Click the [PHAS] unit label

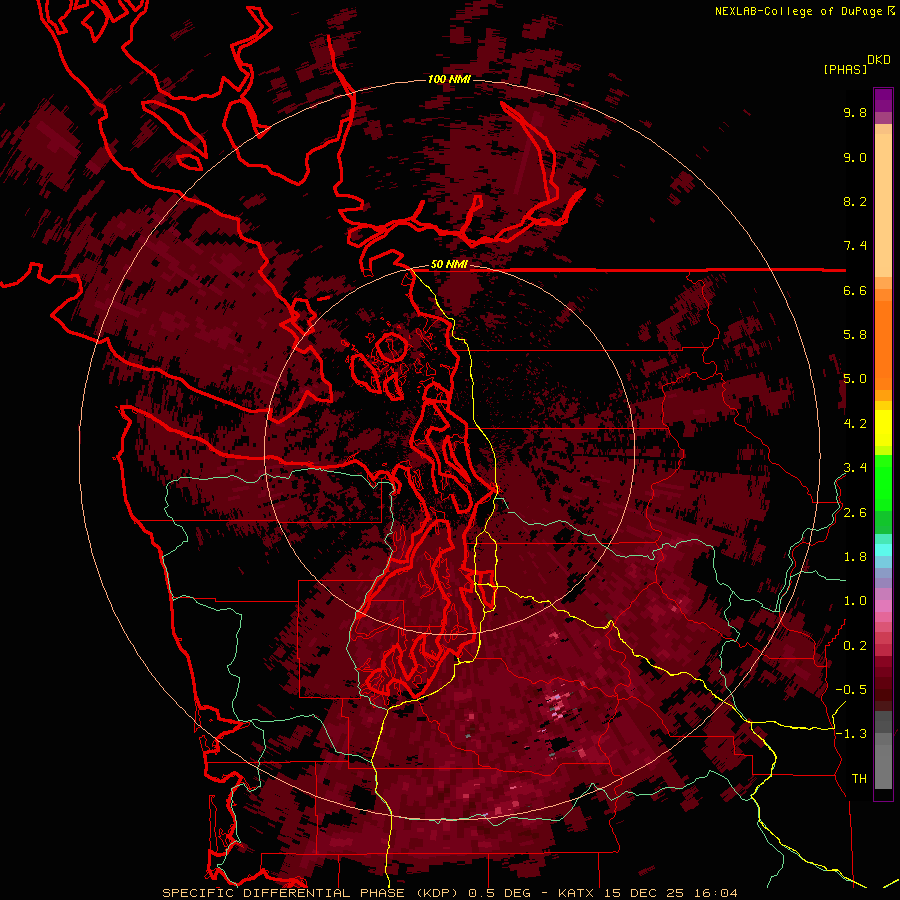[845, 69]
